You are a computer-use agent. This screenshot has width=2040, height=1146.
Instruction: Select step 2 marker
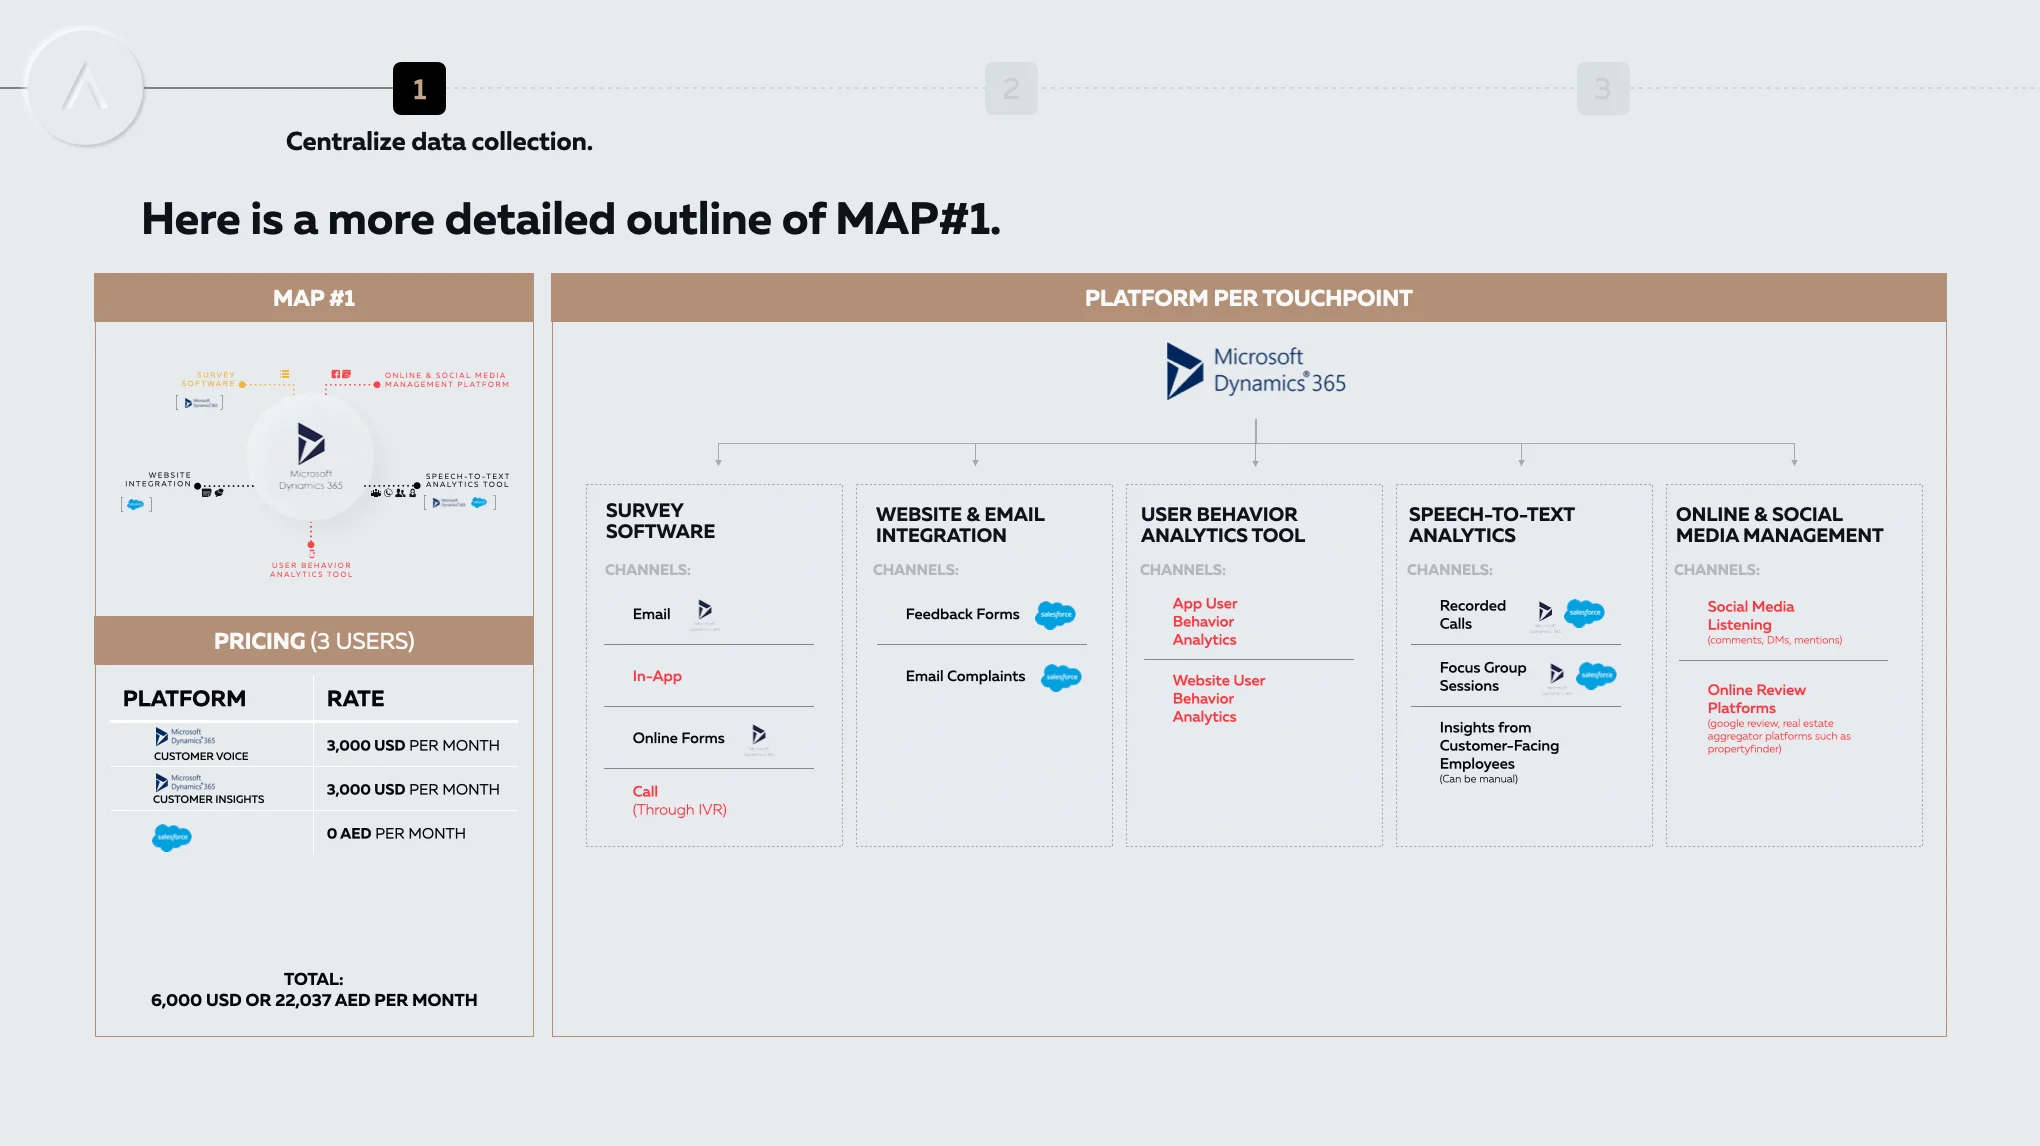point(1011,89)
